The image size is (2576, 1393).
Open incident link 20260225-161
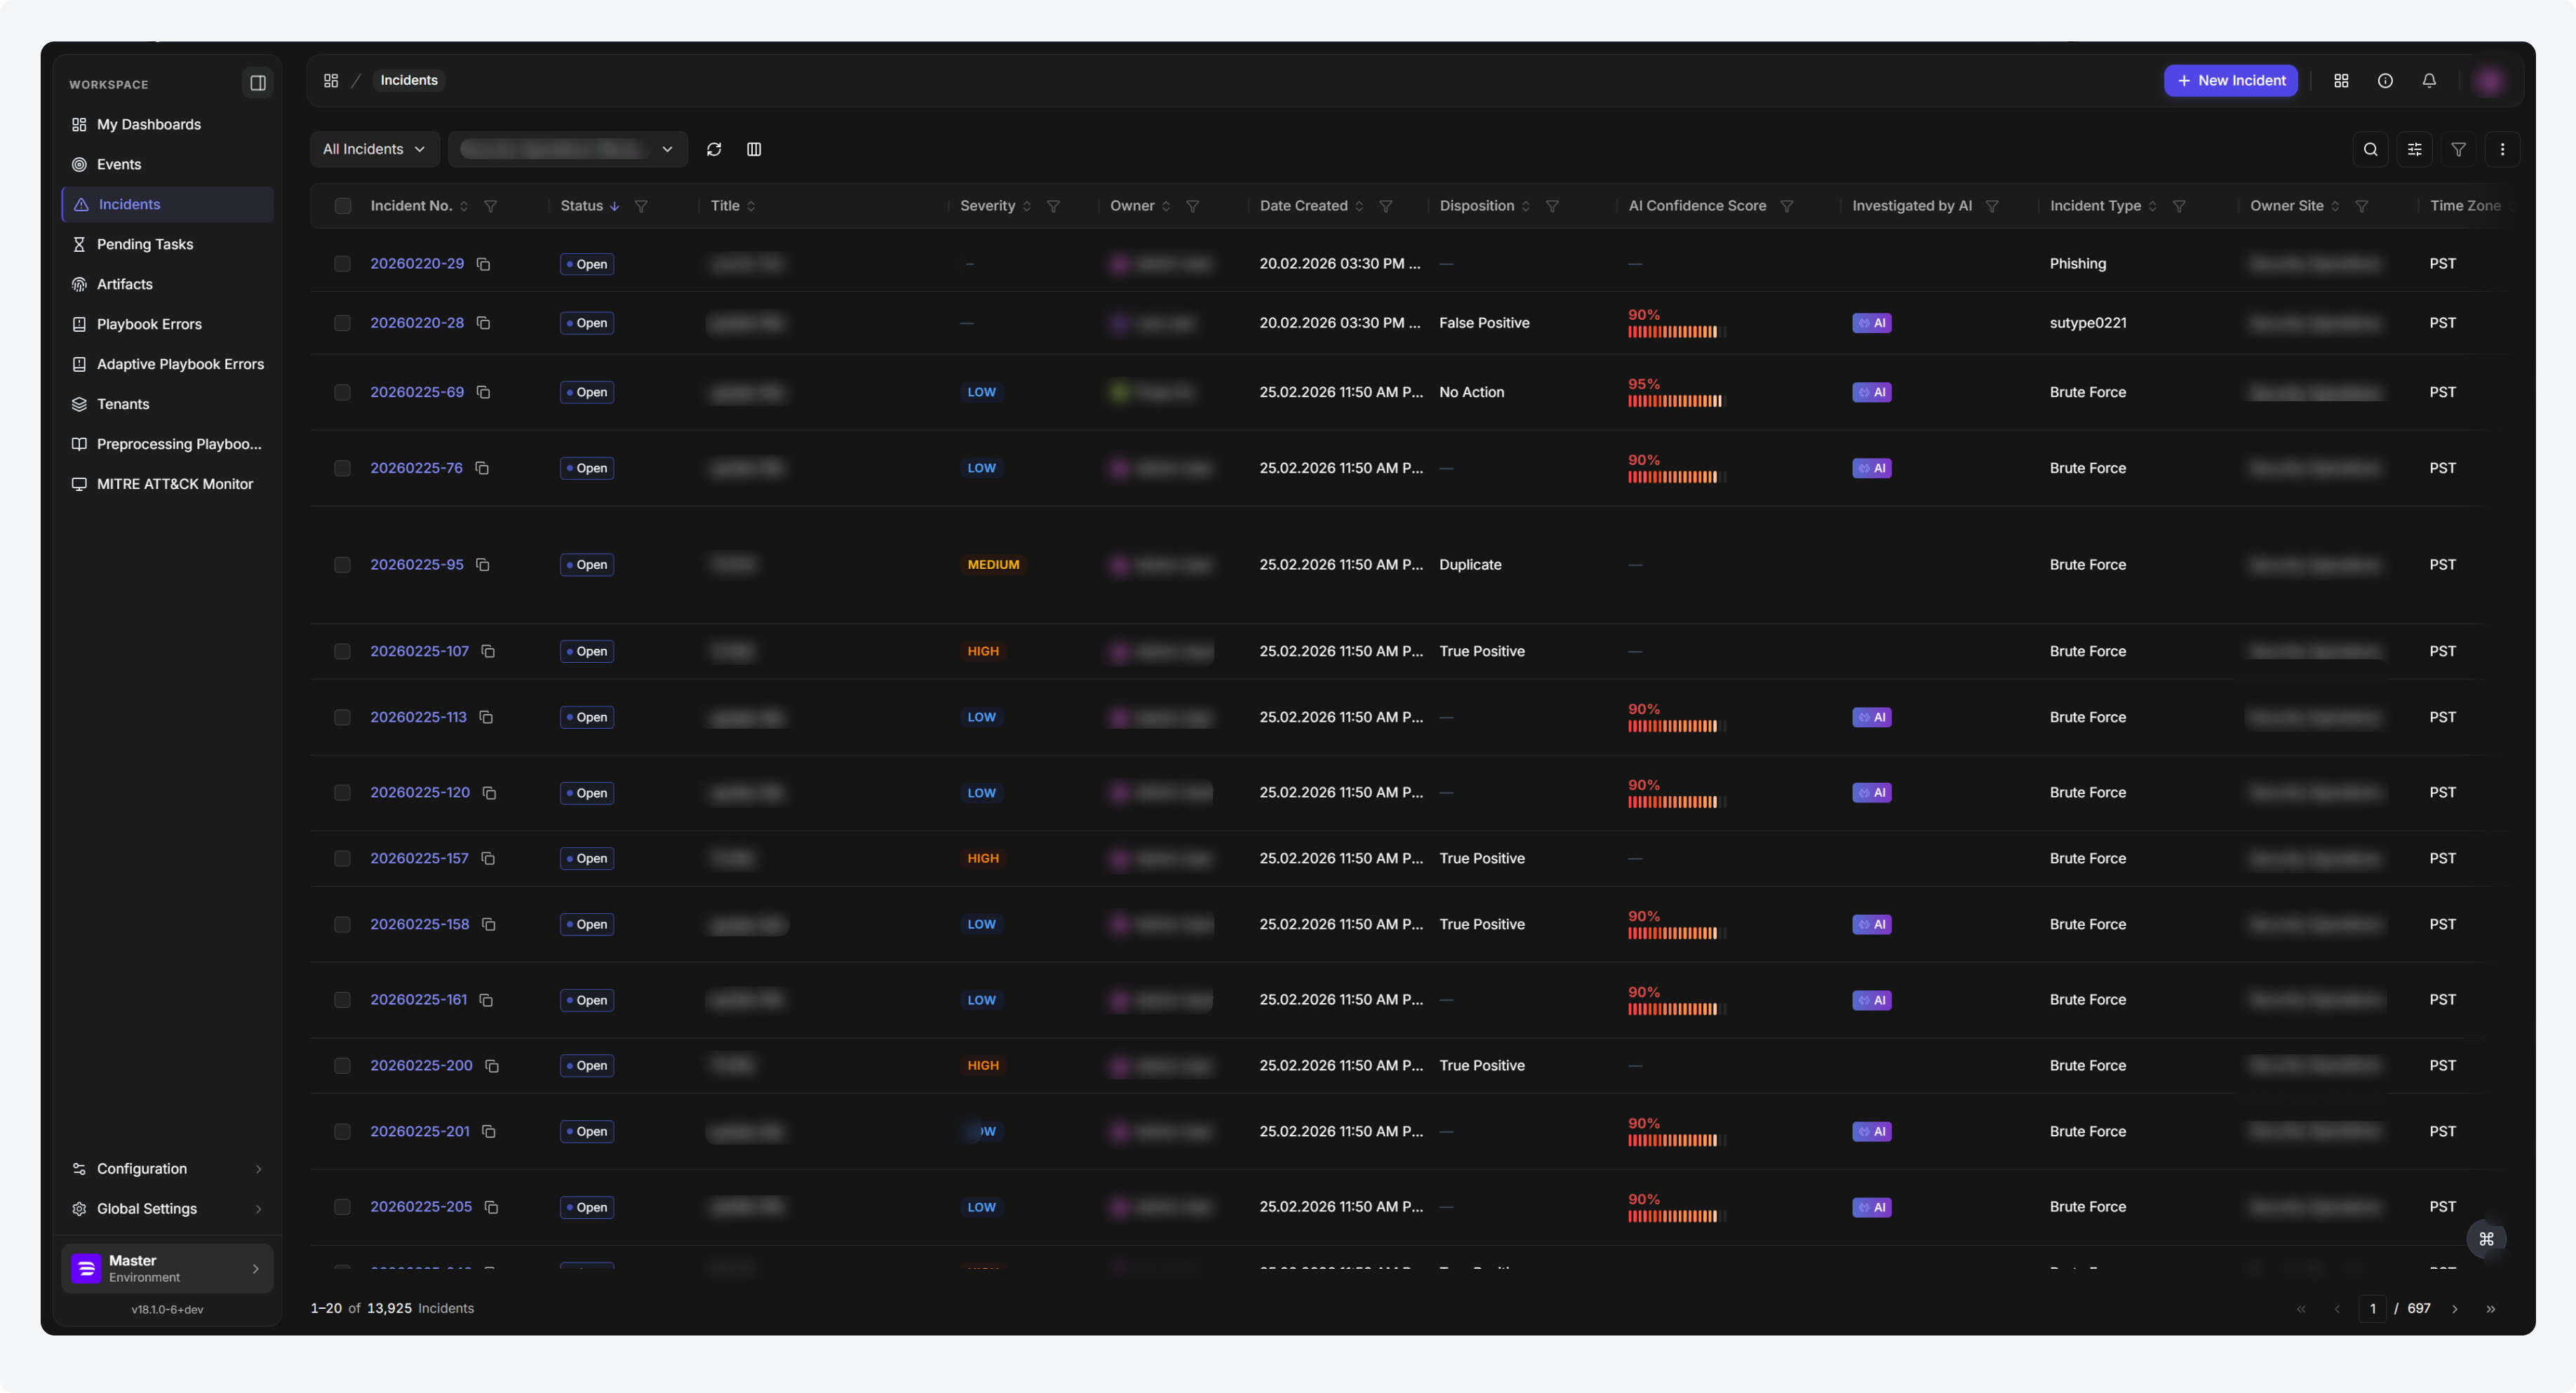418,1000
